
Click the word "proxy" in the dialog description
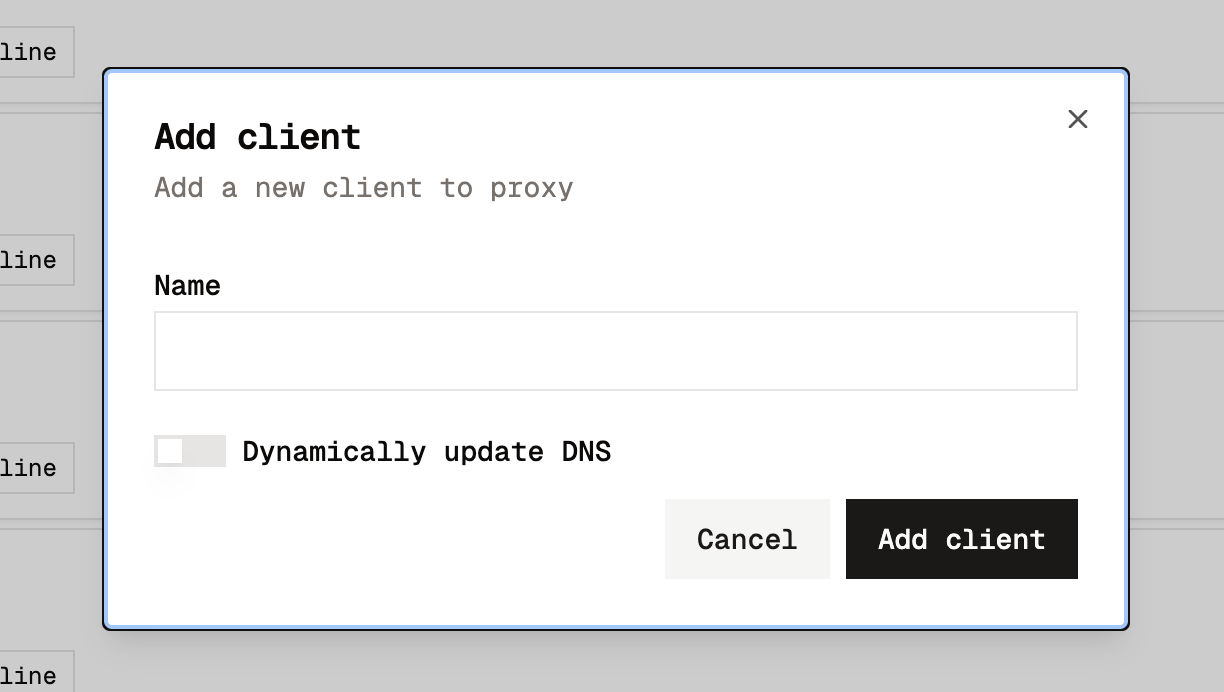tap(531, 188)
